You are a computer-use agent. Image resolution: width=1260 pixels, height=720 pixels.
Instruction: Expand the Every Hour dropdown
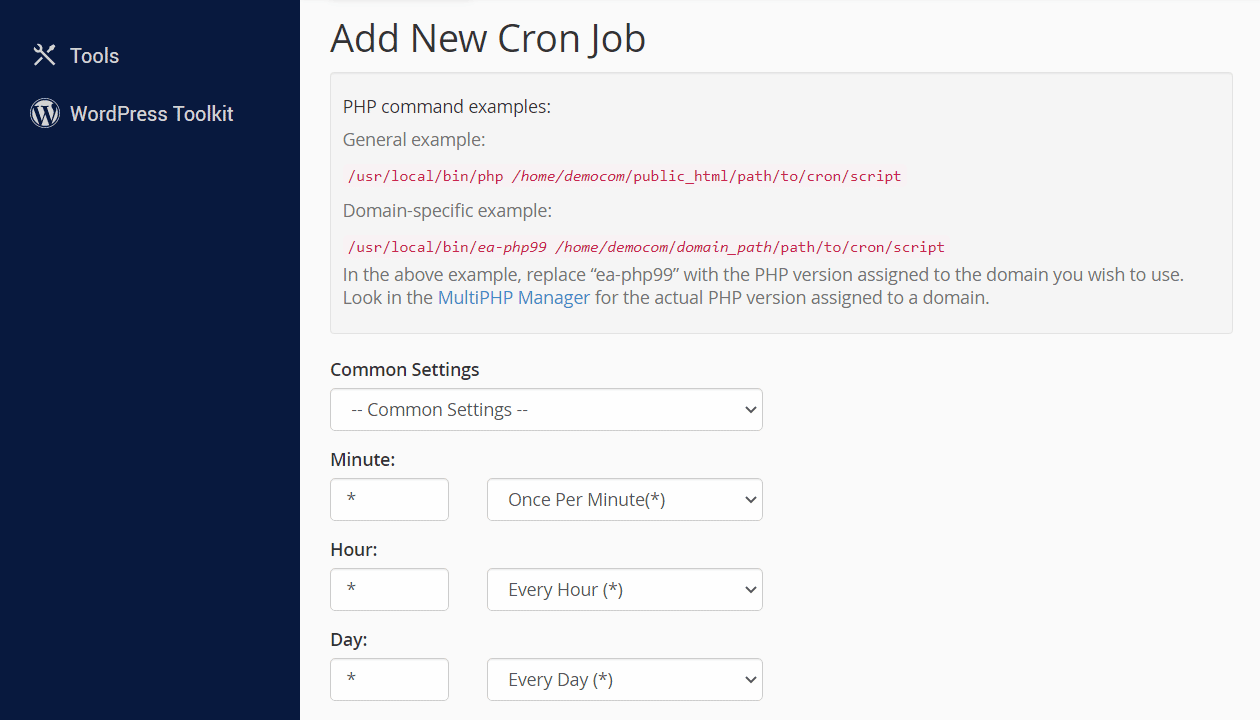[x=624, y=590]
